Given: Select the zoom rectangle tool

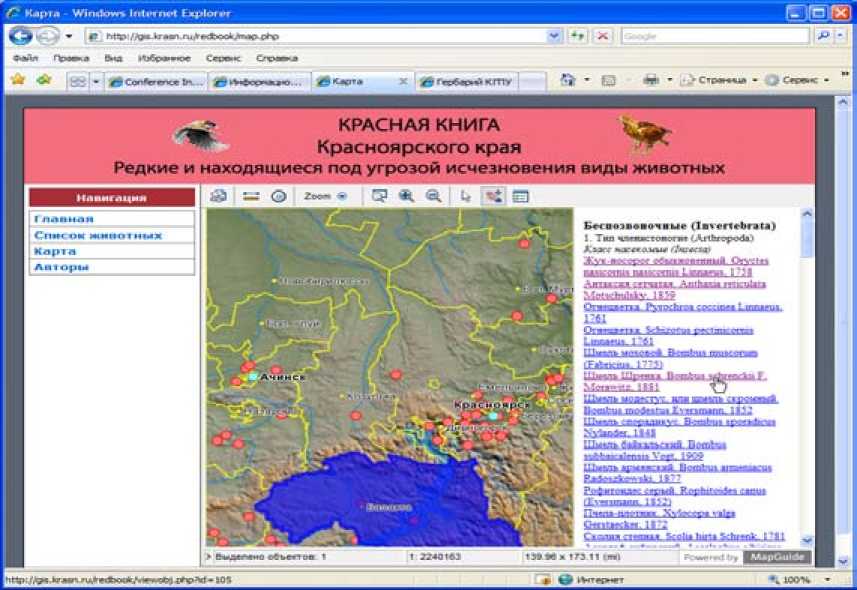Looking at the screenshot, I should point(379,196).
